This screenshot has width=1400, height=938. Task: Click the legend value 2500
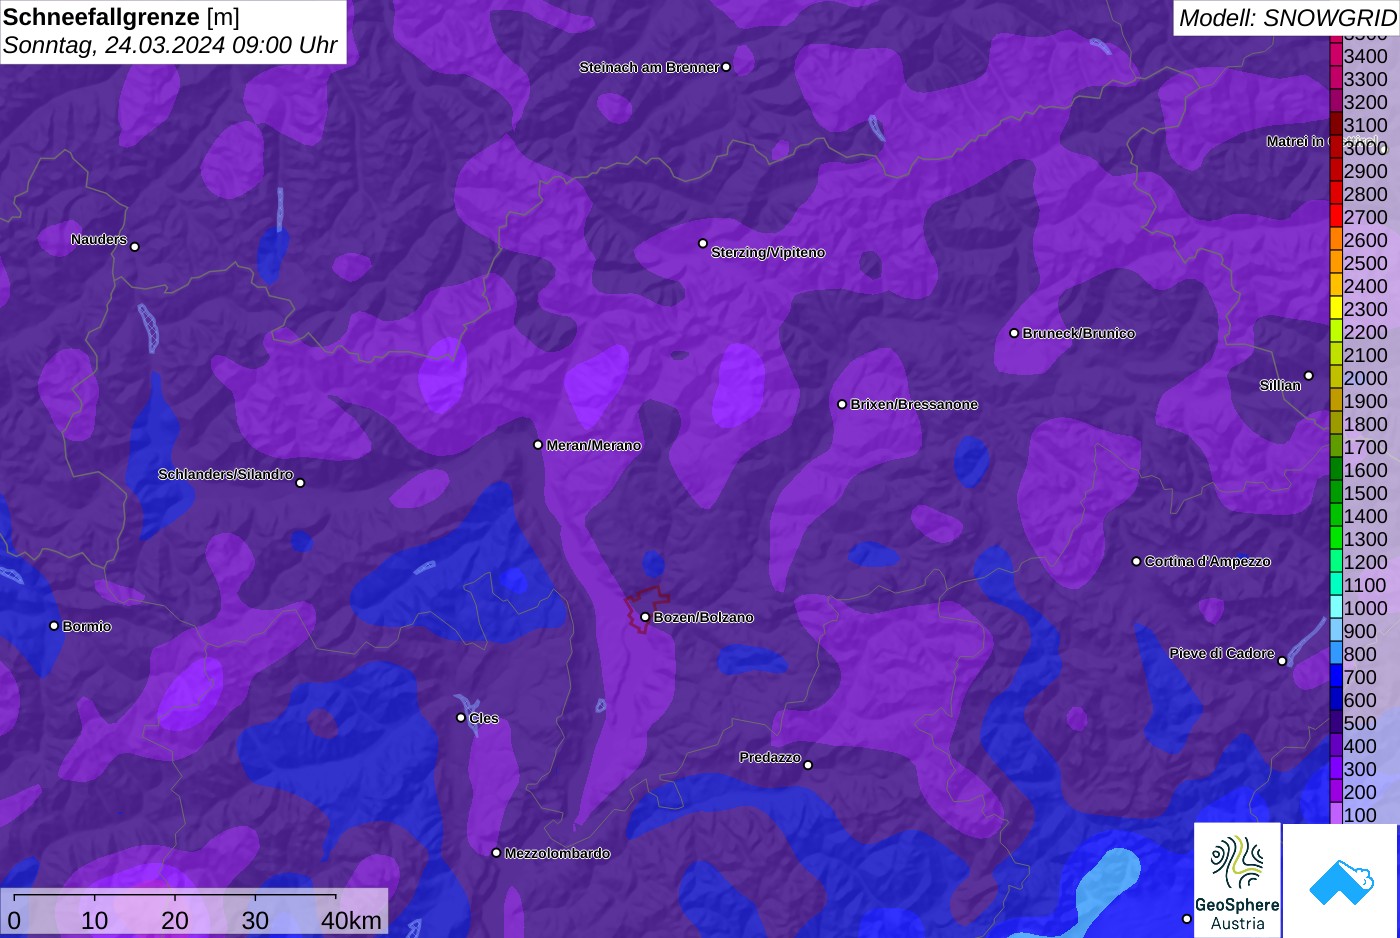[1366, 263]
